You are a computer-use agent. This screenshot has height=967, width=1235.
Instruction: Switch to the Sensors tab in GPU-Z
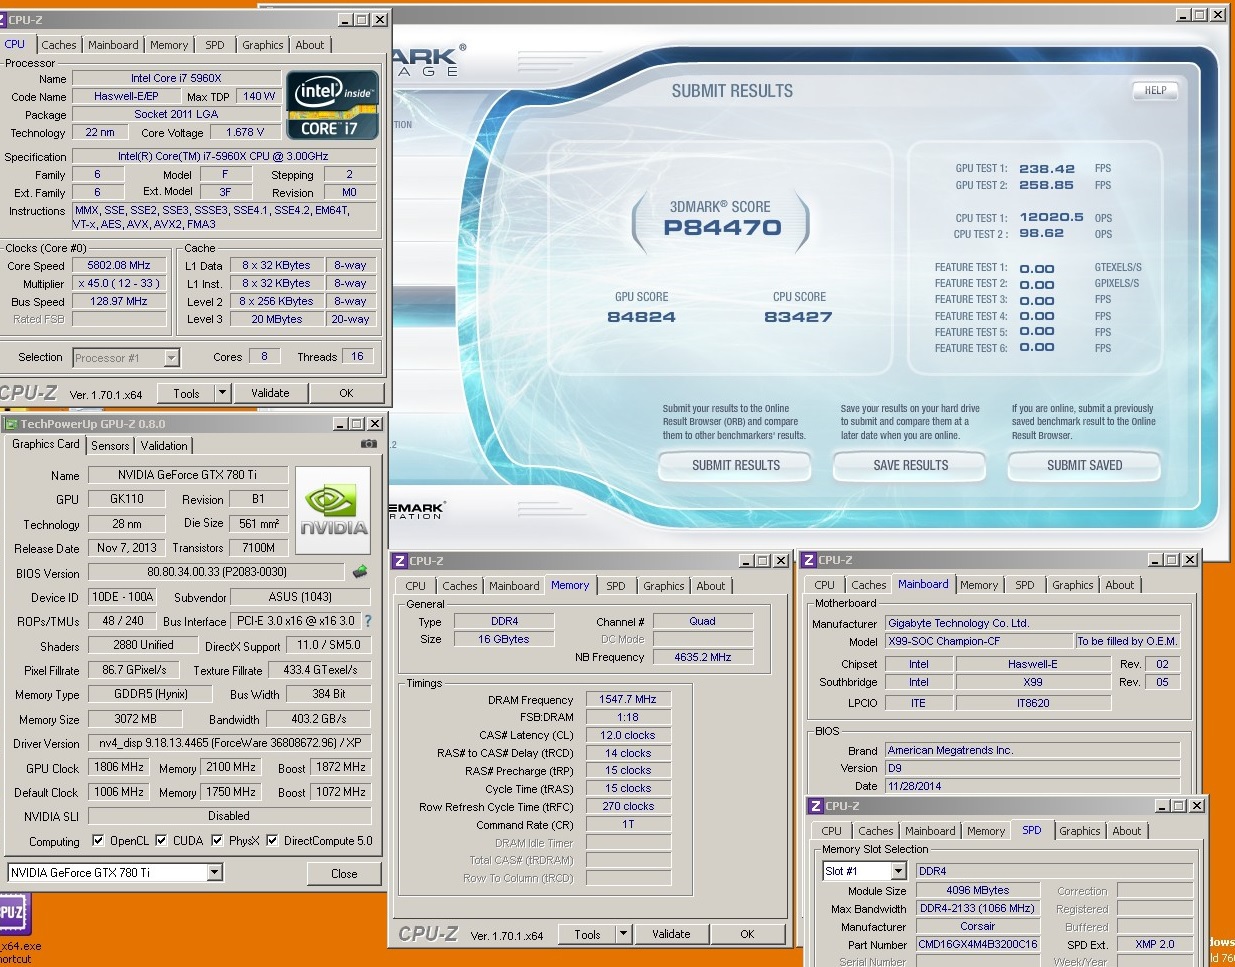click(110, 446)
